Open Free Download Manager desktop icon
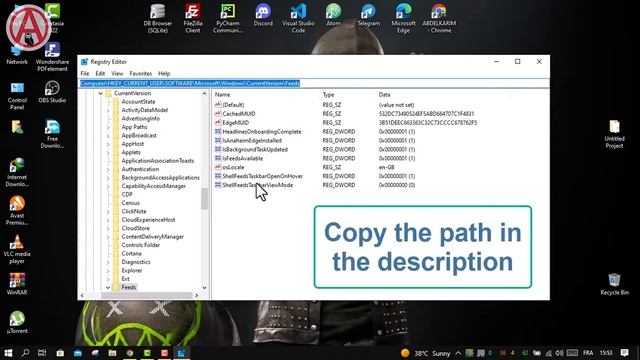Image resolution: width=640 pixels, height=360 pixels. [52, 134]
